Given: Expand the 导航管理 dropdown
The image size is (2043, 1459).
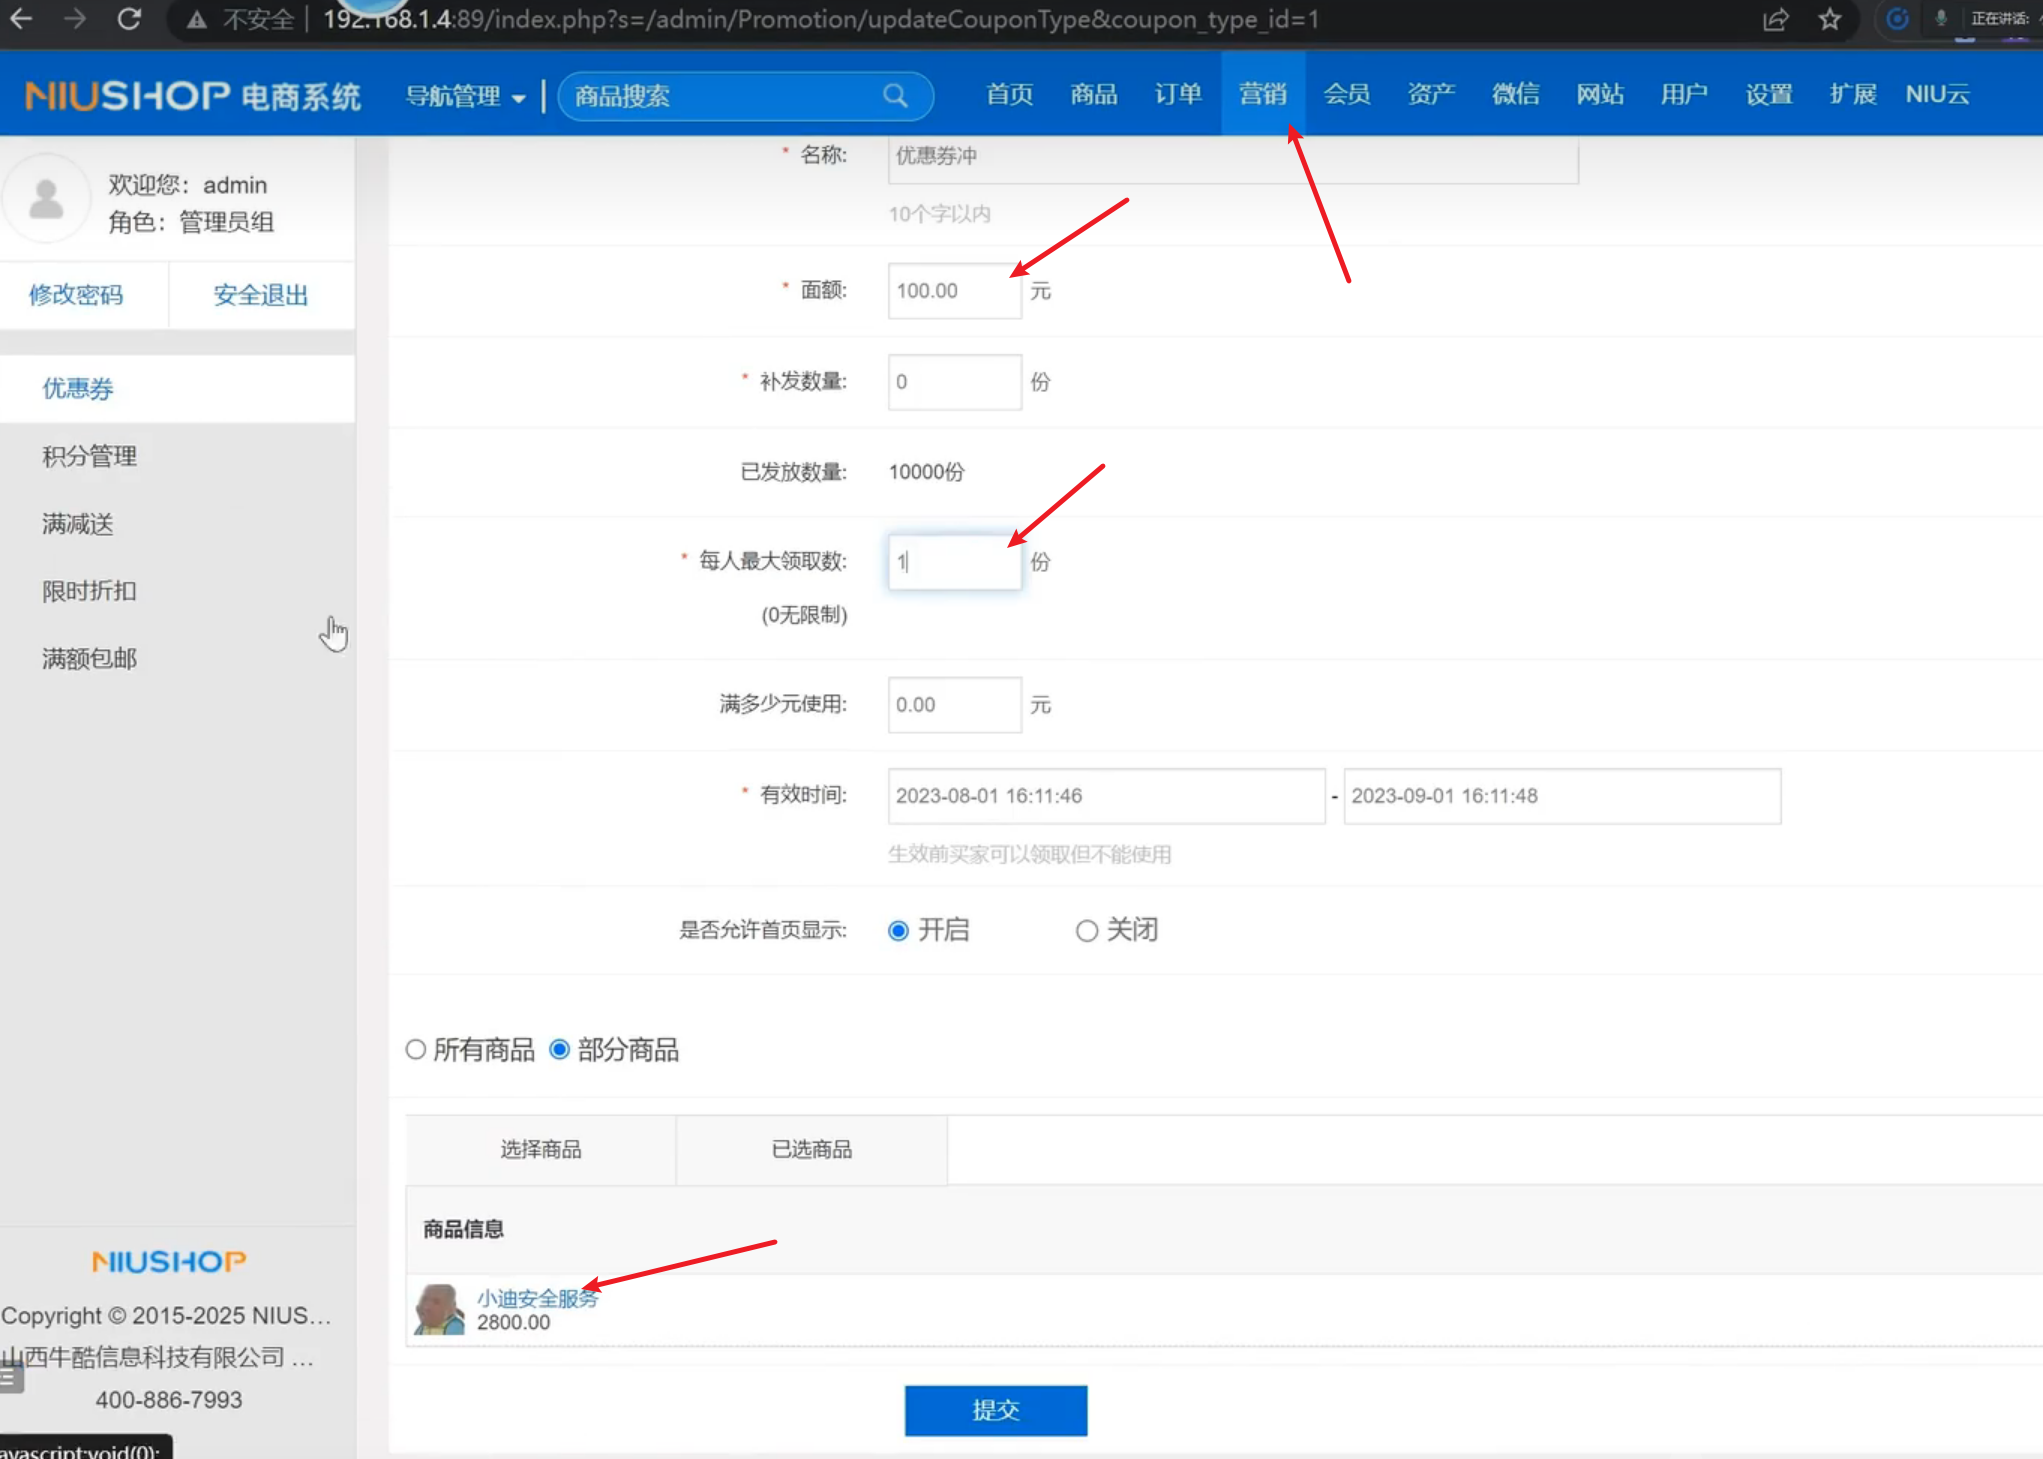Looking at the screenshot, I should pyautogui.click(x=465, y=96).
